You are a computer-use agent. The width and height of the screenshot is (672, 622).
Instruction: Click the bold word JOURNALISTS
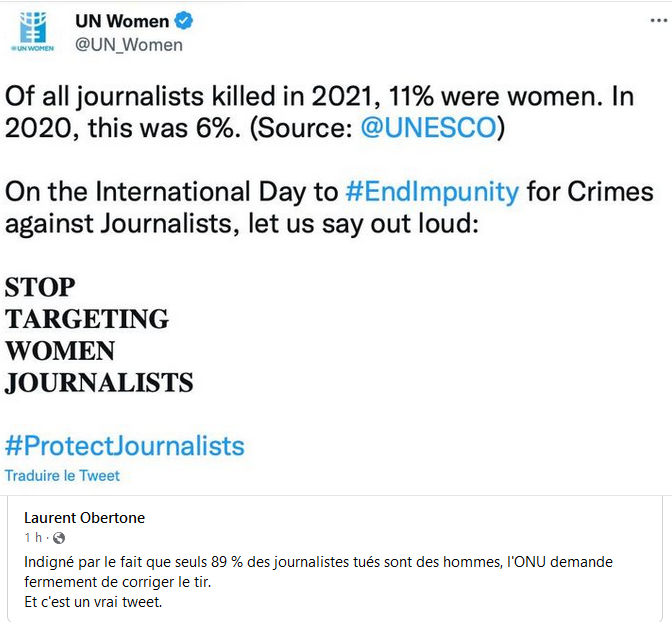(x=99, y=382)
